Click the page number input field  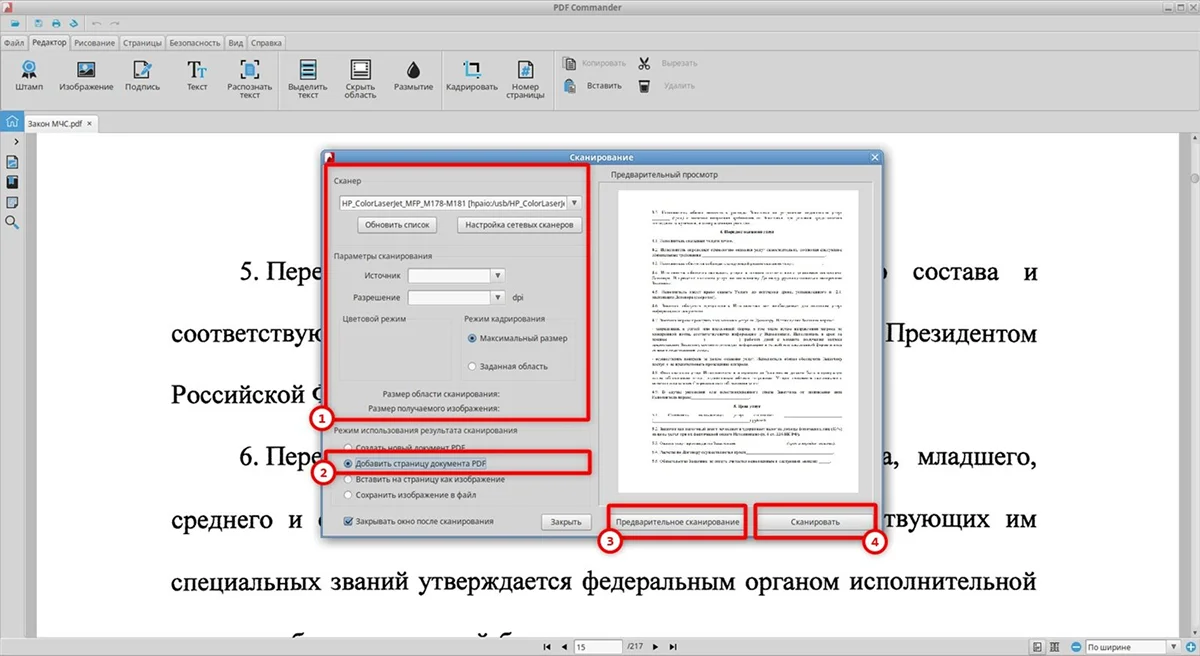pyautogui.click(x=597, y=647)
